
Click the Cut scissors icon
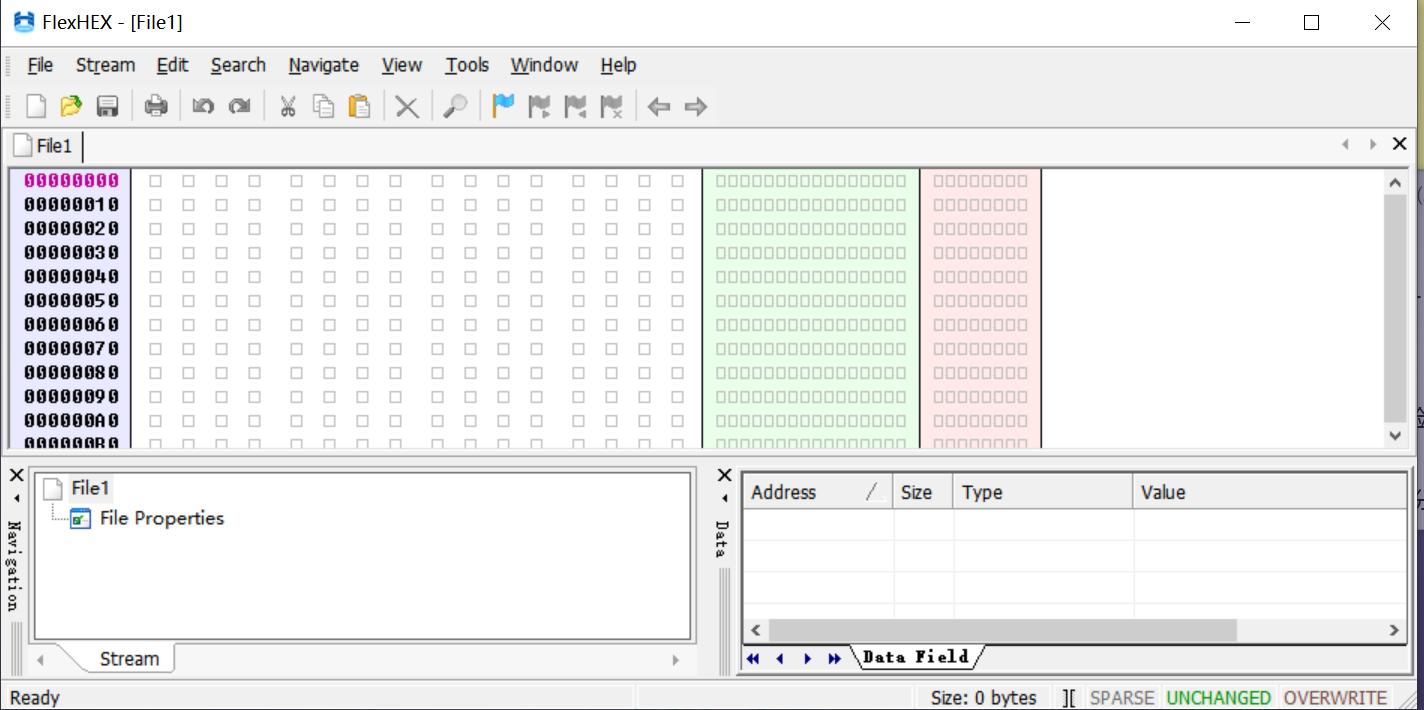pyautogui.click(x=288, y=106)
